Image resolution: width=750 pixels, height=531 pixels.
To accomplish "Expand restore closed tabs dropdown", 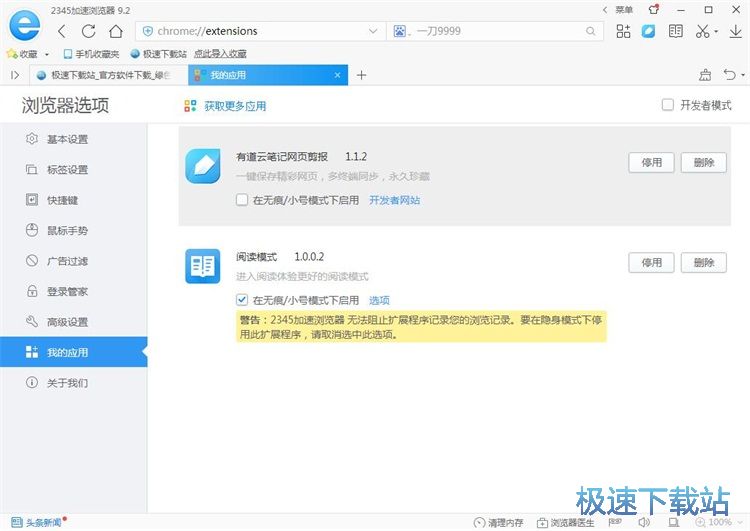I will (743, 75).
